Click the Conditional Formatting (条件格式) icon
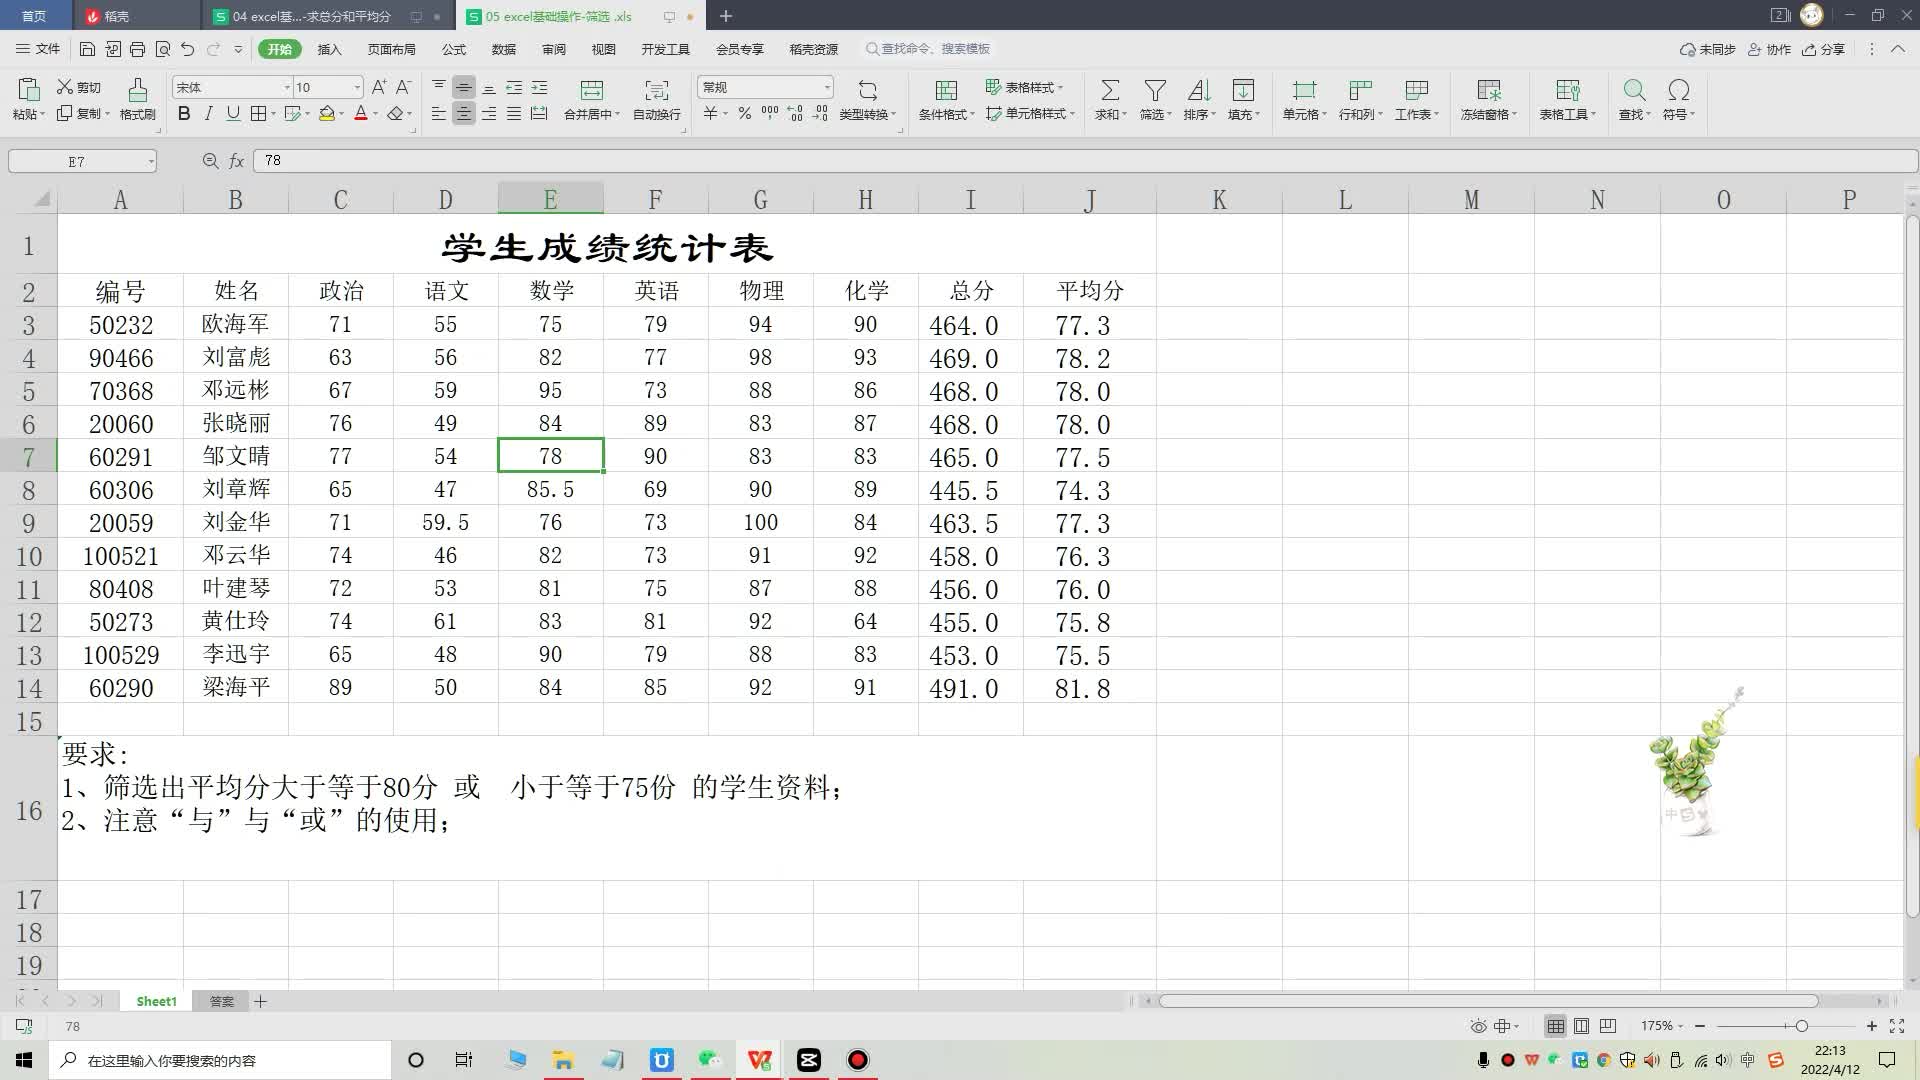 click(945, 90)
